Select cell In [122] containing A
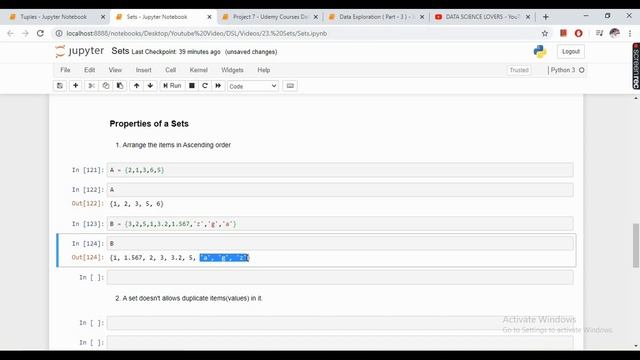Image resolution: width=640 pixels, height=360 pixels. point(340,190)
